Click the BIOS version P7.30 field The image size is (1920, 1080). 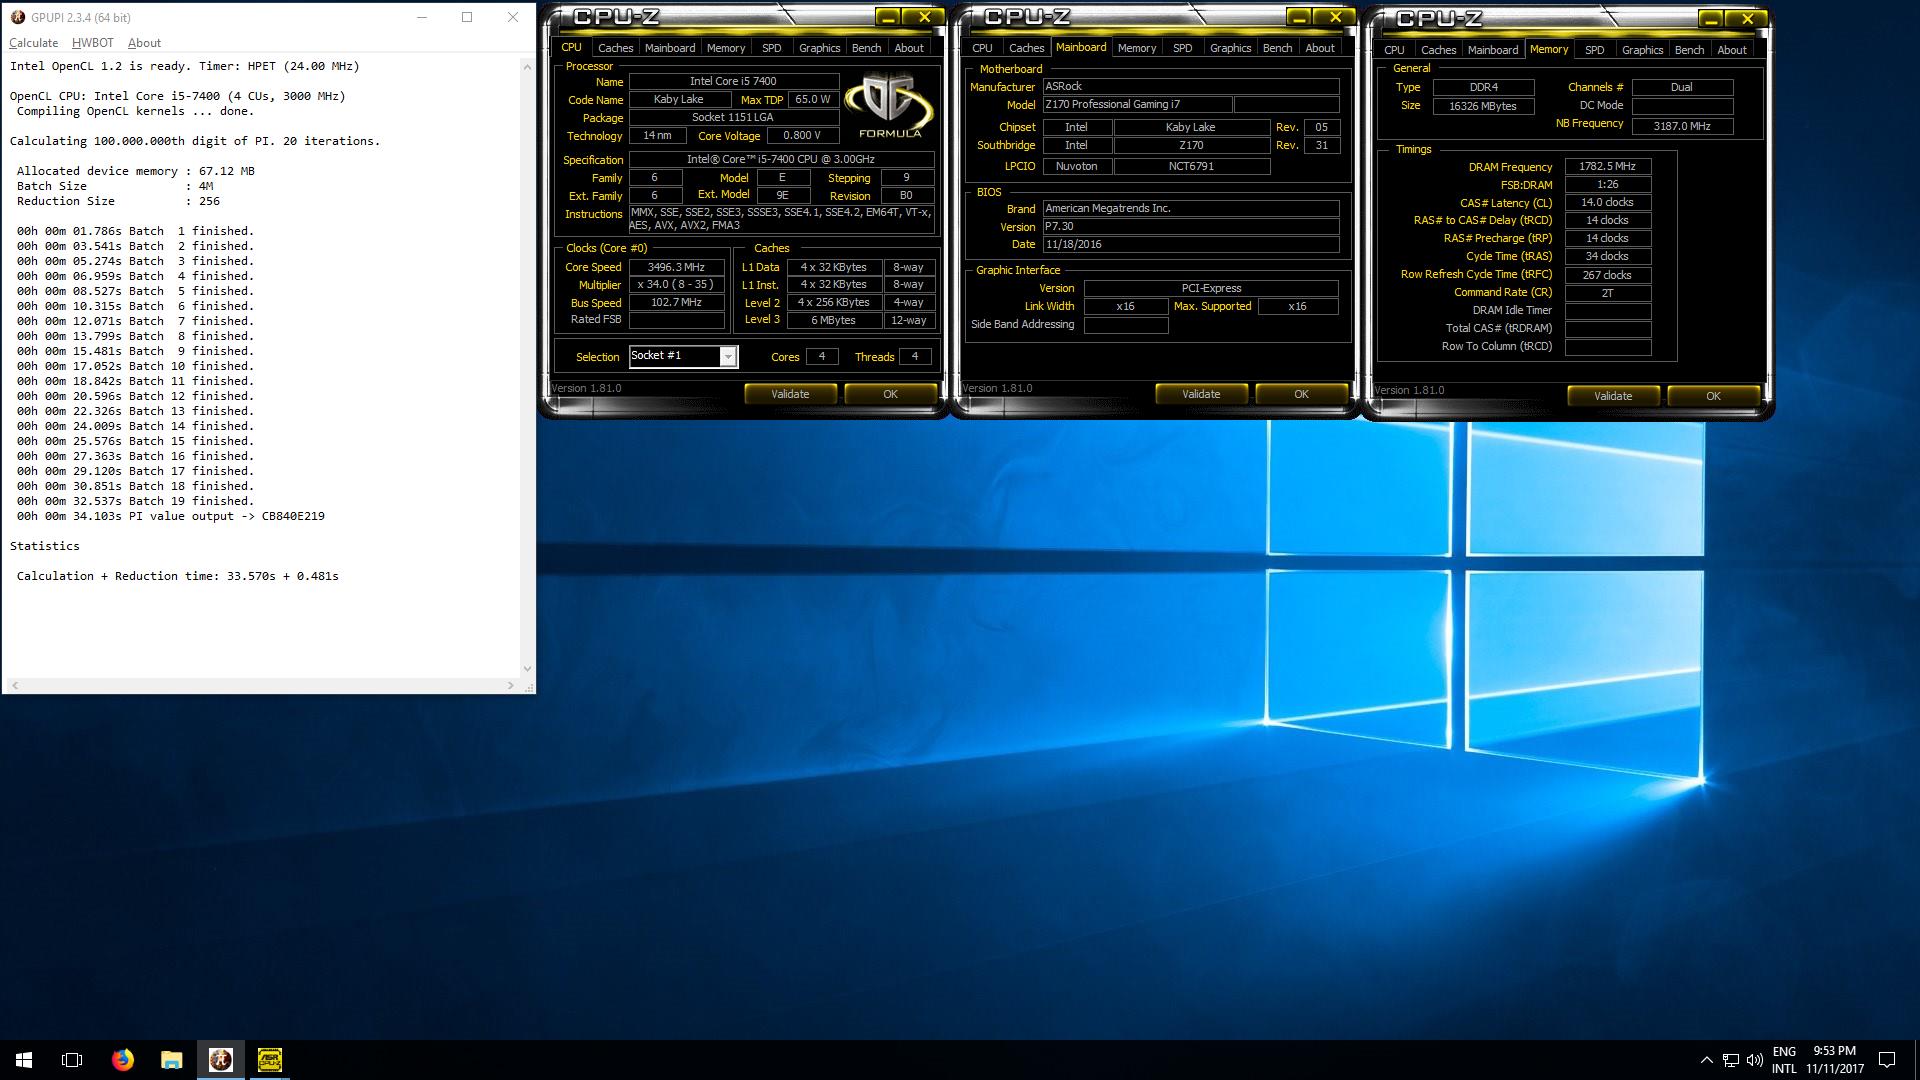coord(1191,227)
